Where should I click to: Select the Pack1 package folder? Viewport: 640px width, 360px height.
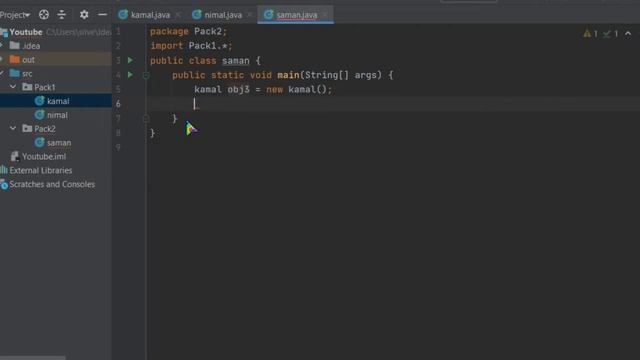(44, 87)
